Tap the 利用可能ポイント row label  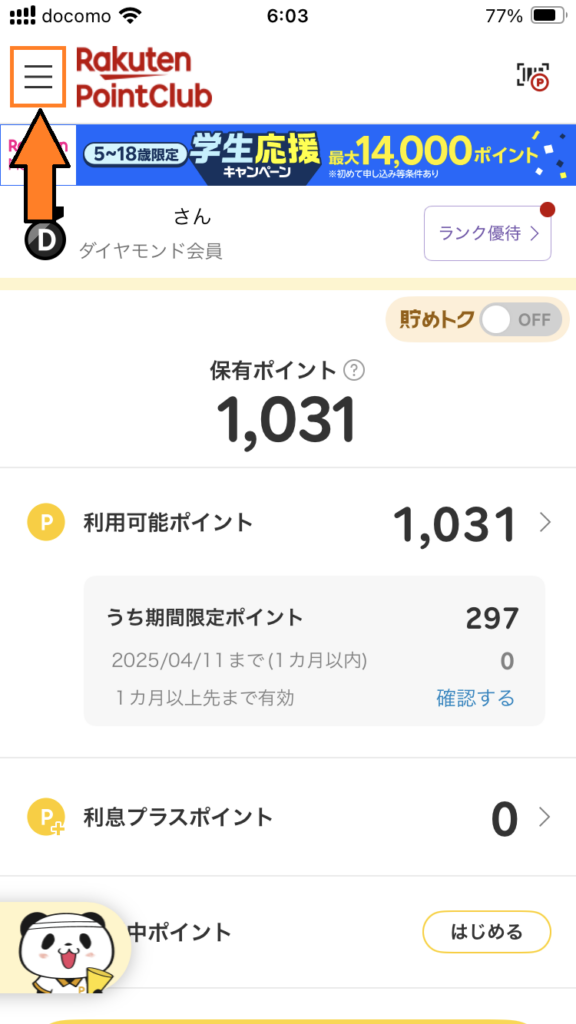pyautogui.click(x=168, y=522)
